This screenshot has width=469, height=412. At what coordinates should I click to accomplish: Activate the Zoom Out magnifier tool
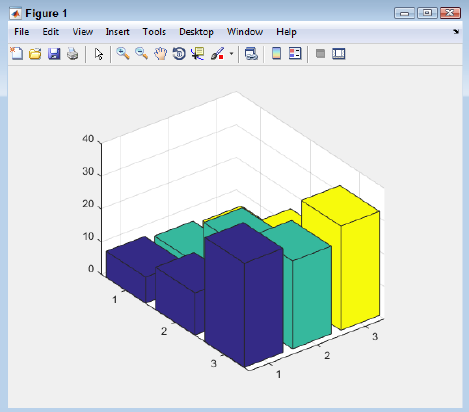tap(142, 53)
